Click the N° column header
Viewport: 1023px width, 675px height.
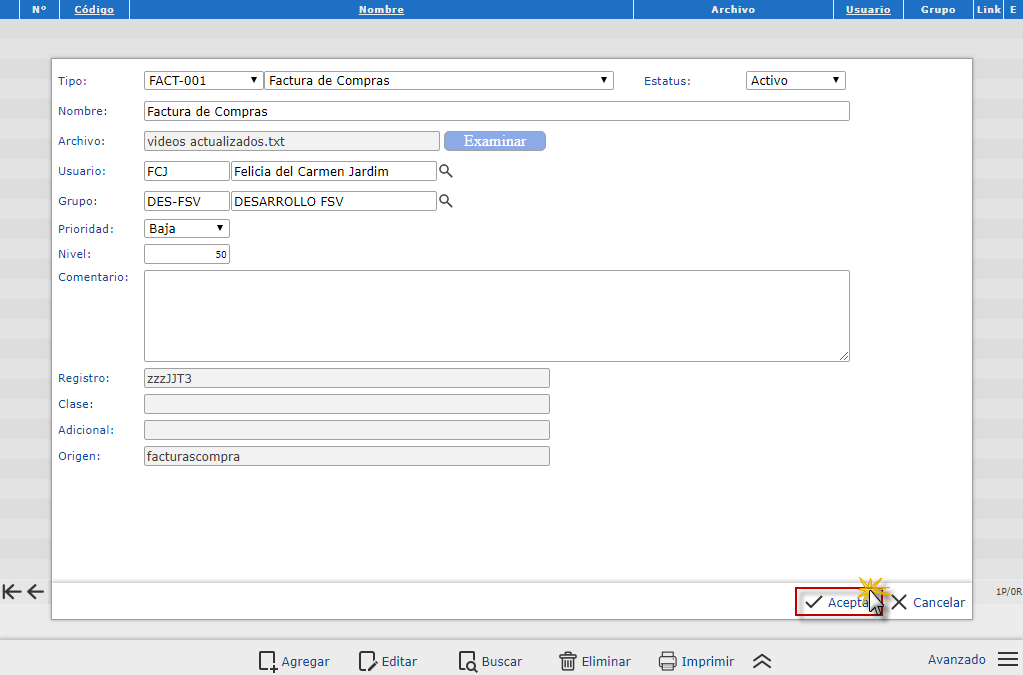39,9
